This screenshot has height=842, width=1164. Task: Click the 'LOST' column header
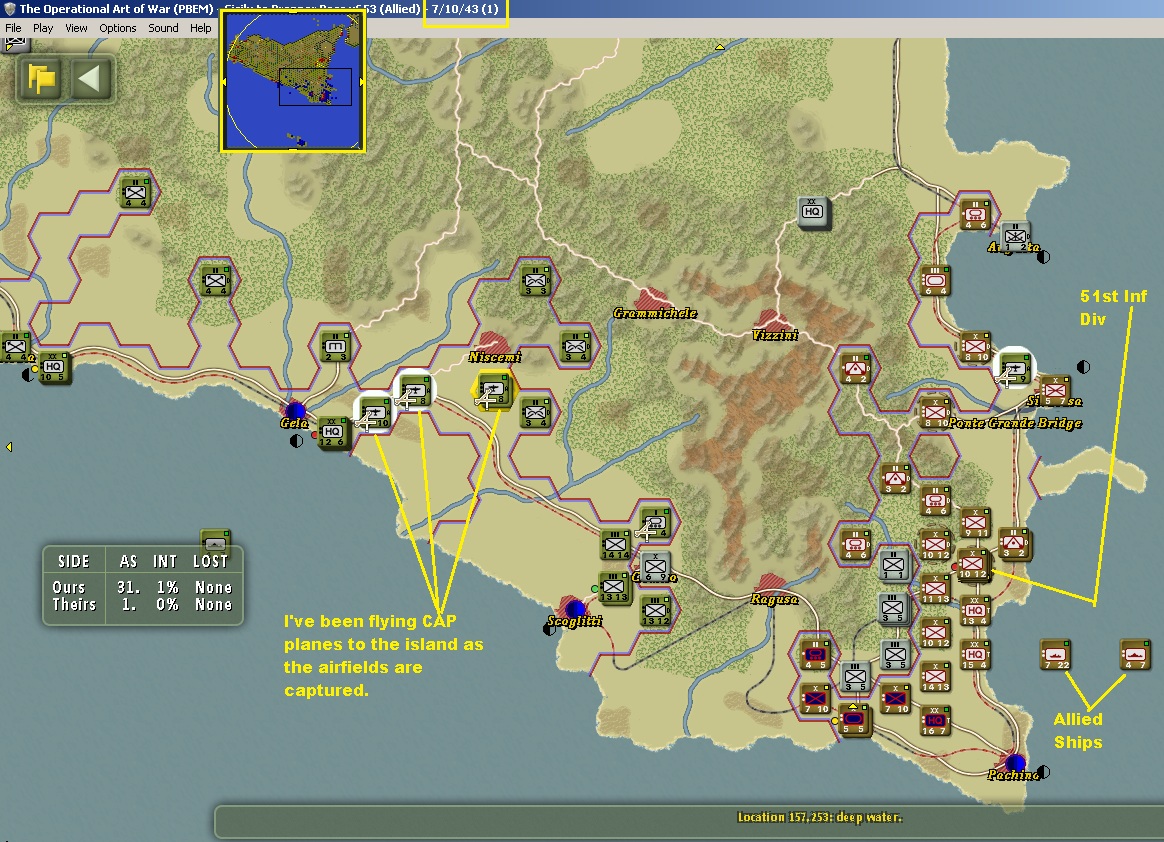212,562
